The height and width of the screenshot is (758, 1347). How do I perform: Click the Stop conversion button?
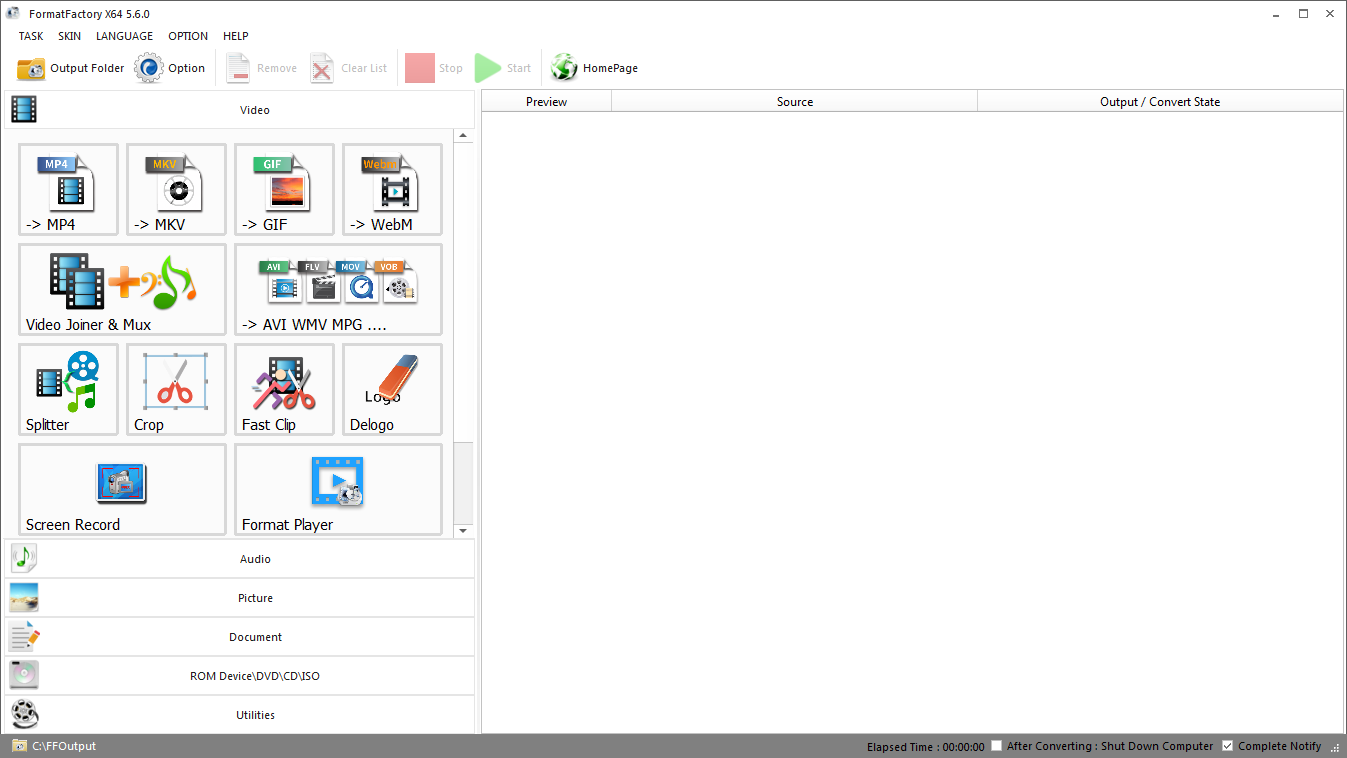pos(434,68)
